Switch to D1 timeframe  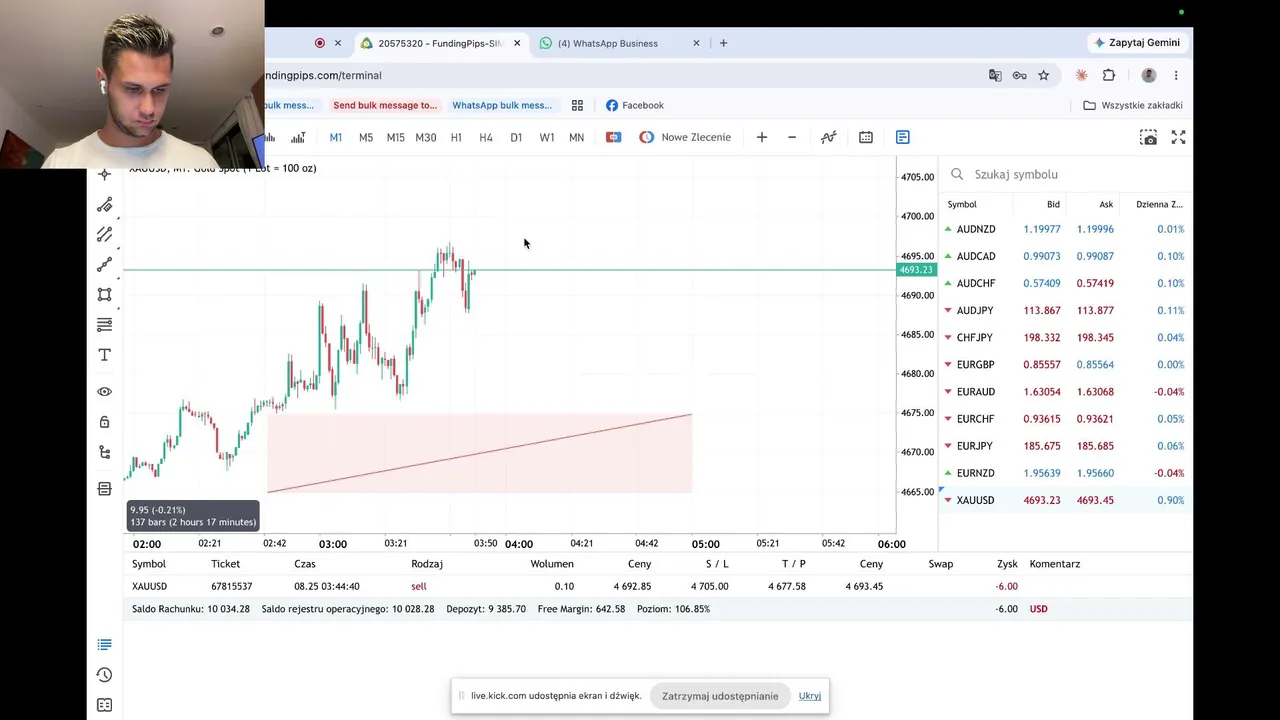[x=516, y=137]
